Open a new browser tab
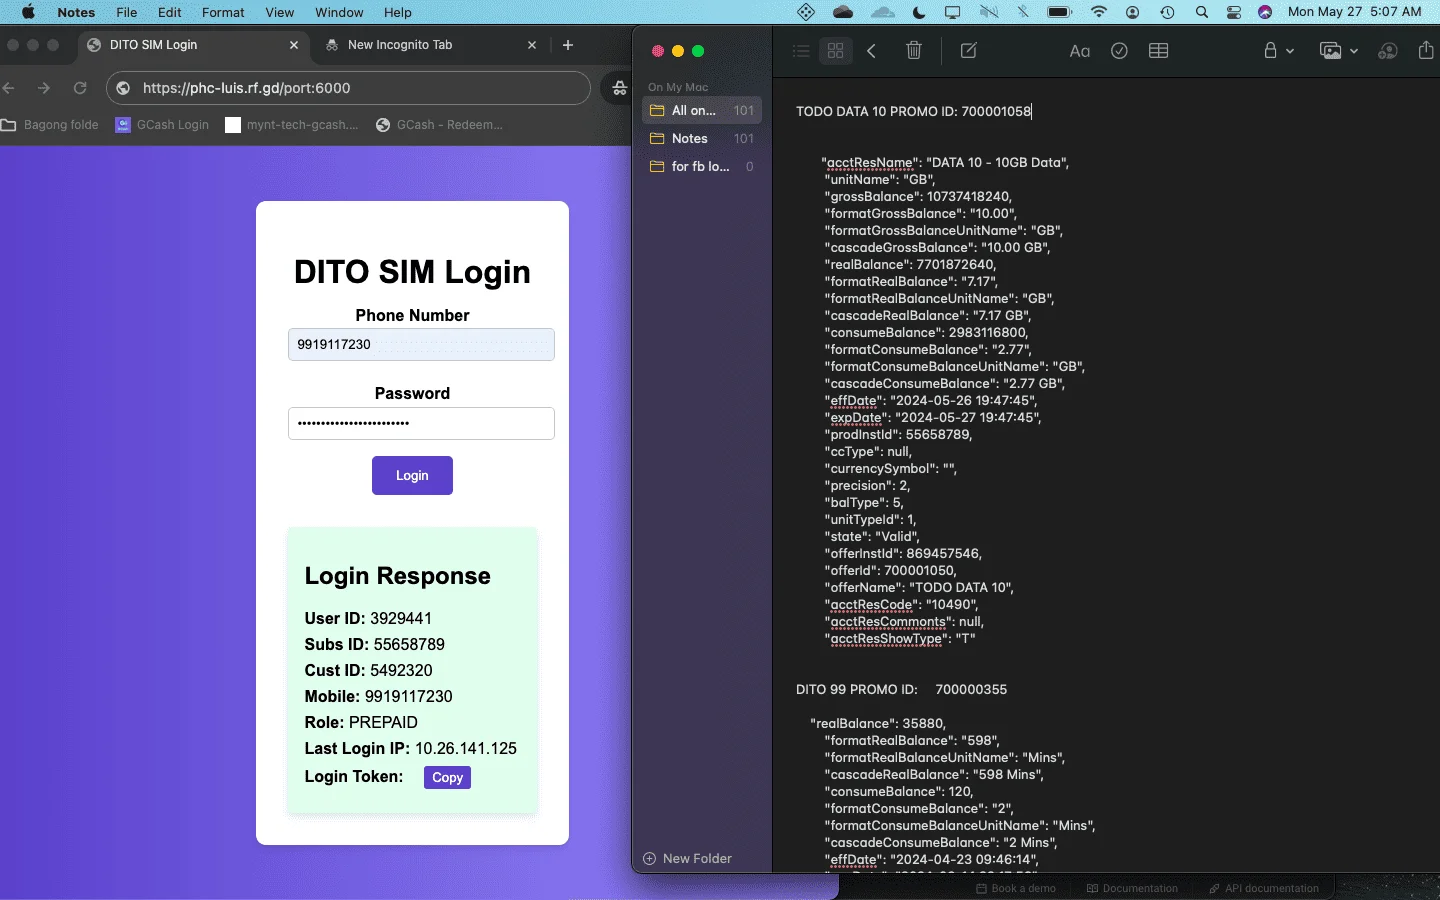Screen dimensions: 1440x900 pos(568,45)
